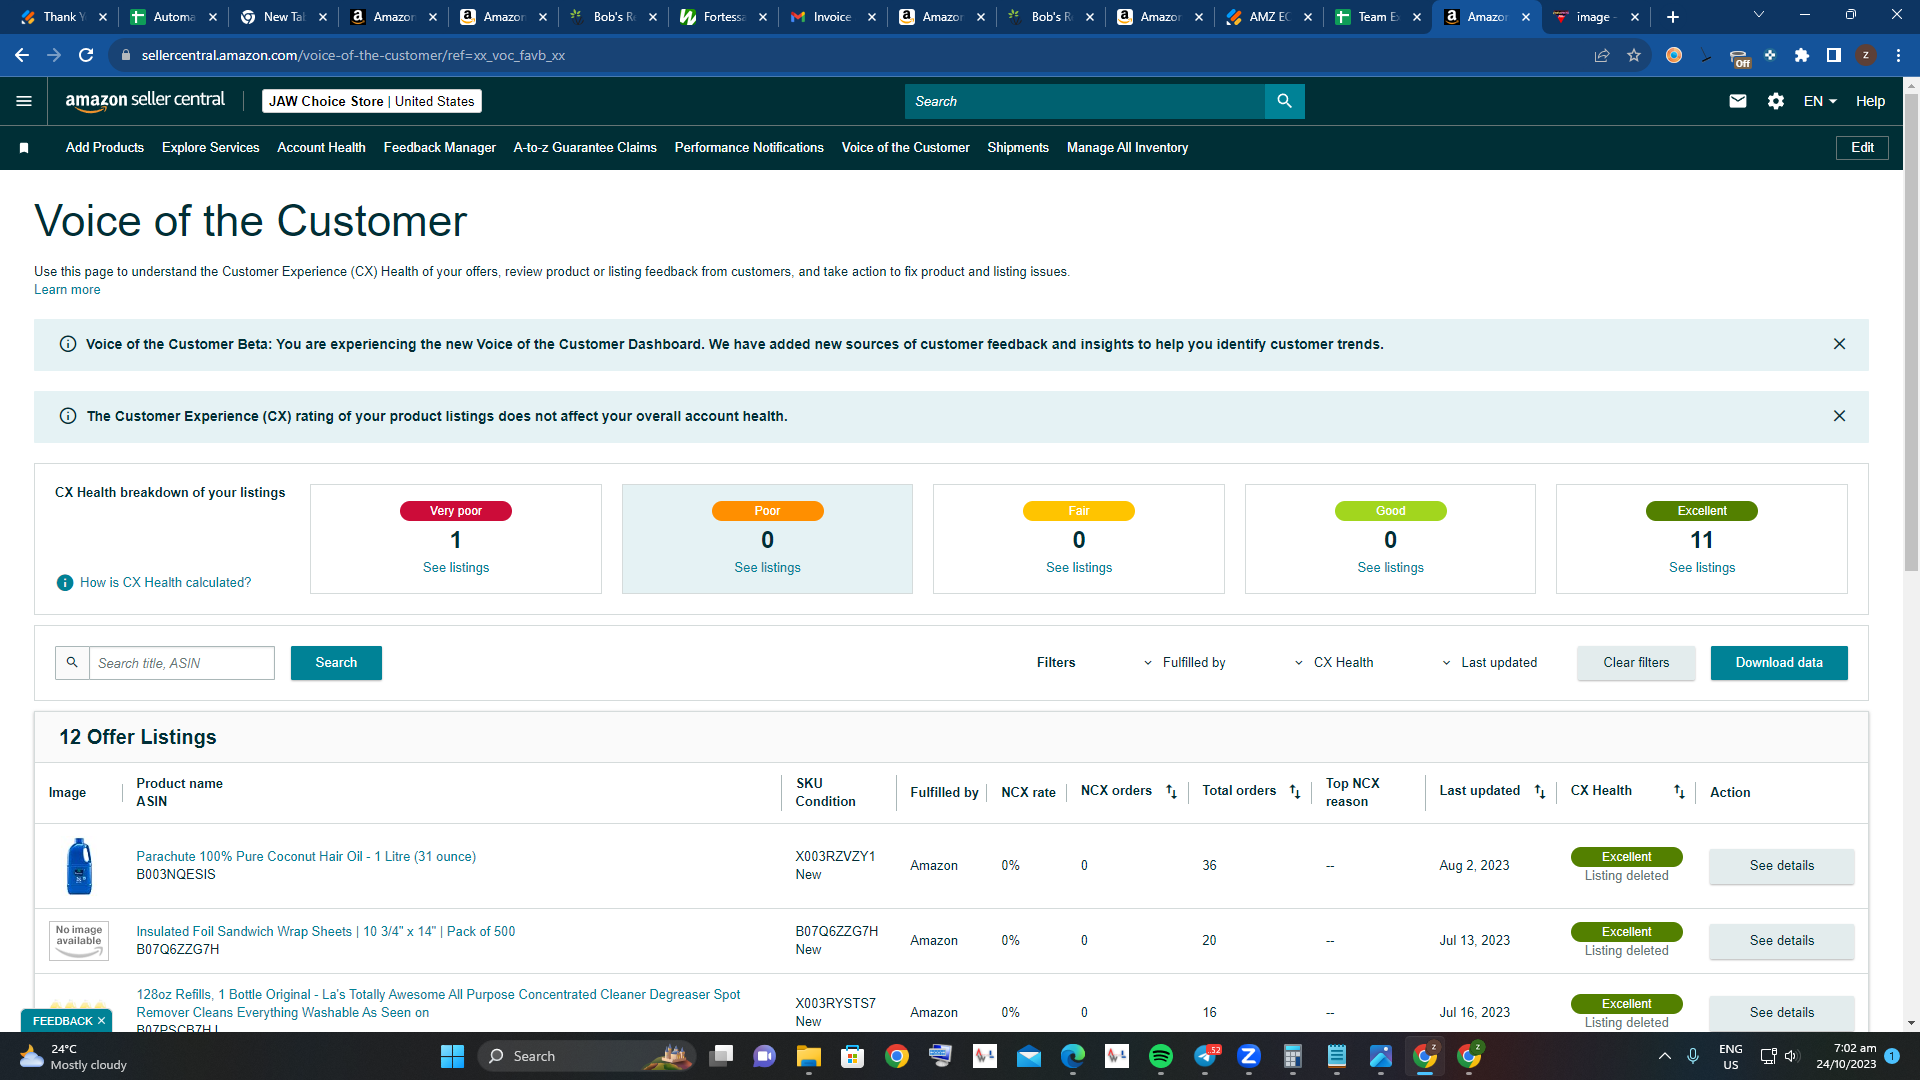Image resolution: width=1920 pixels, height=1080 pixels.
Task: Open Zoom from the taskbar
Action: [x=1248, y=1056]
